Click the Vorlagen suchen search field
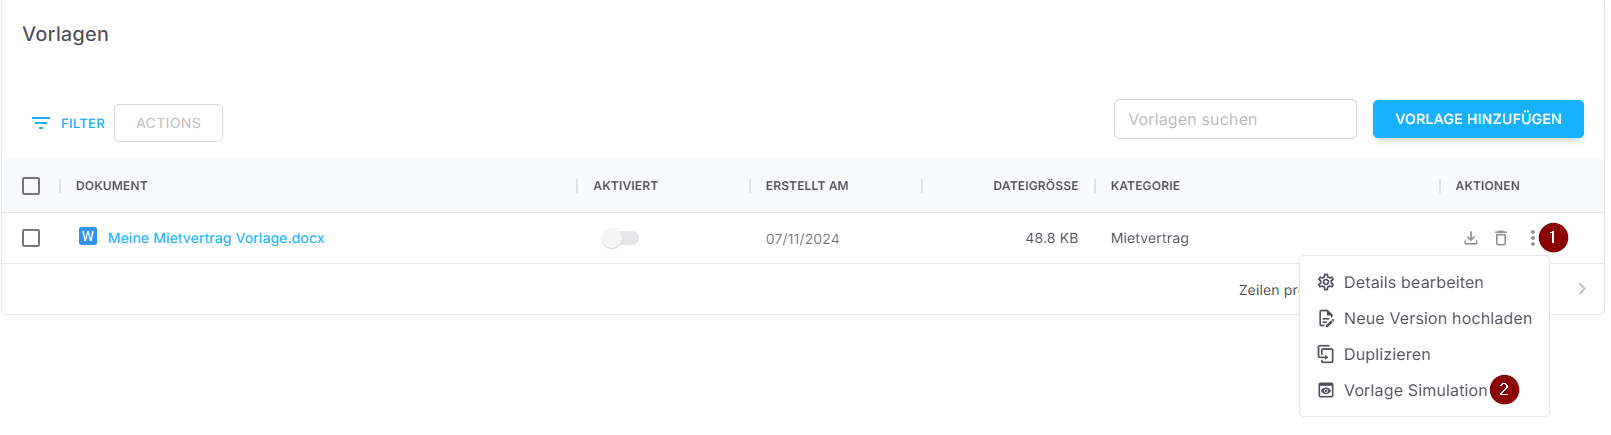1611x435 pixels. [1235, 119]
